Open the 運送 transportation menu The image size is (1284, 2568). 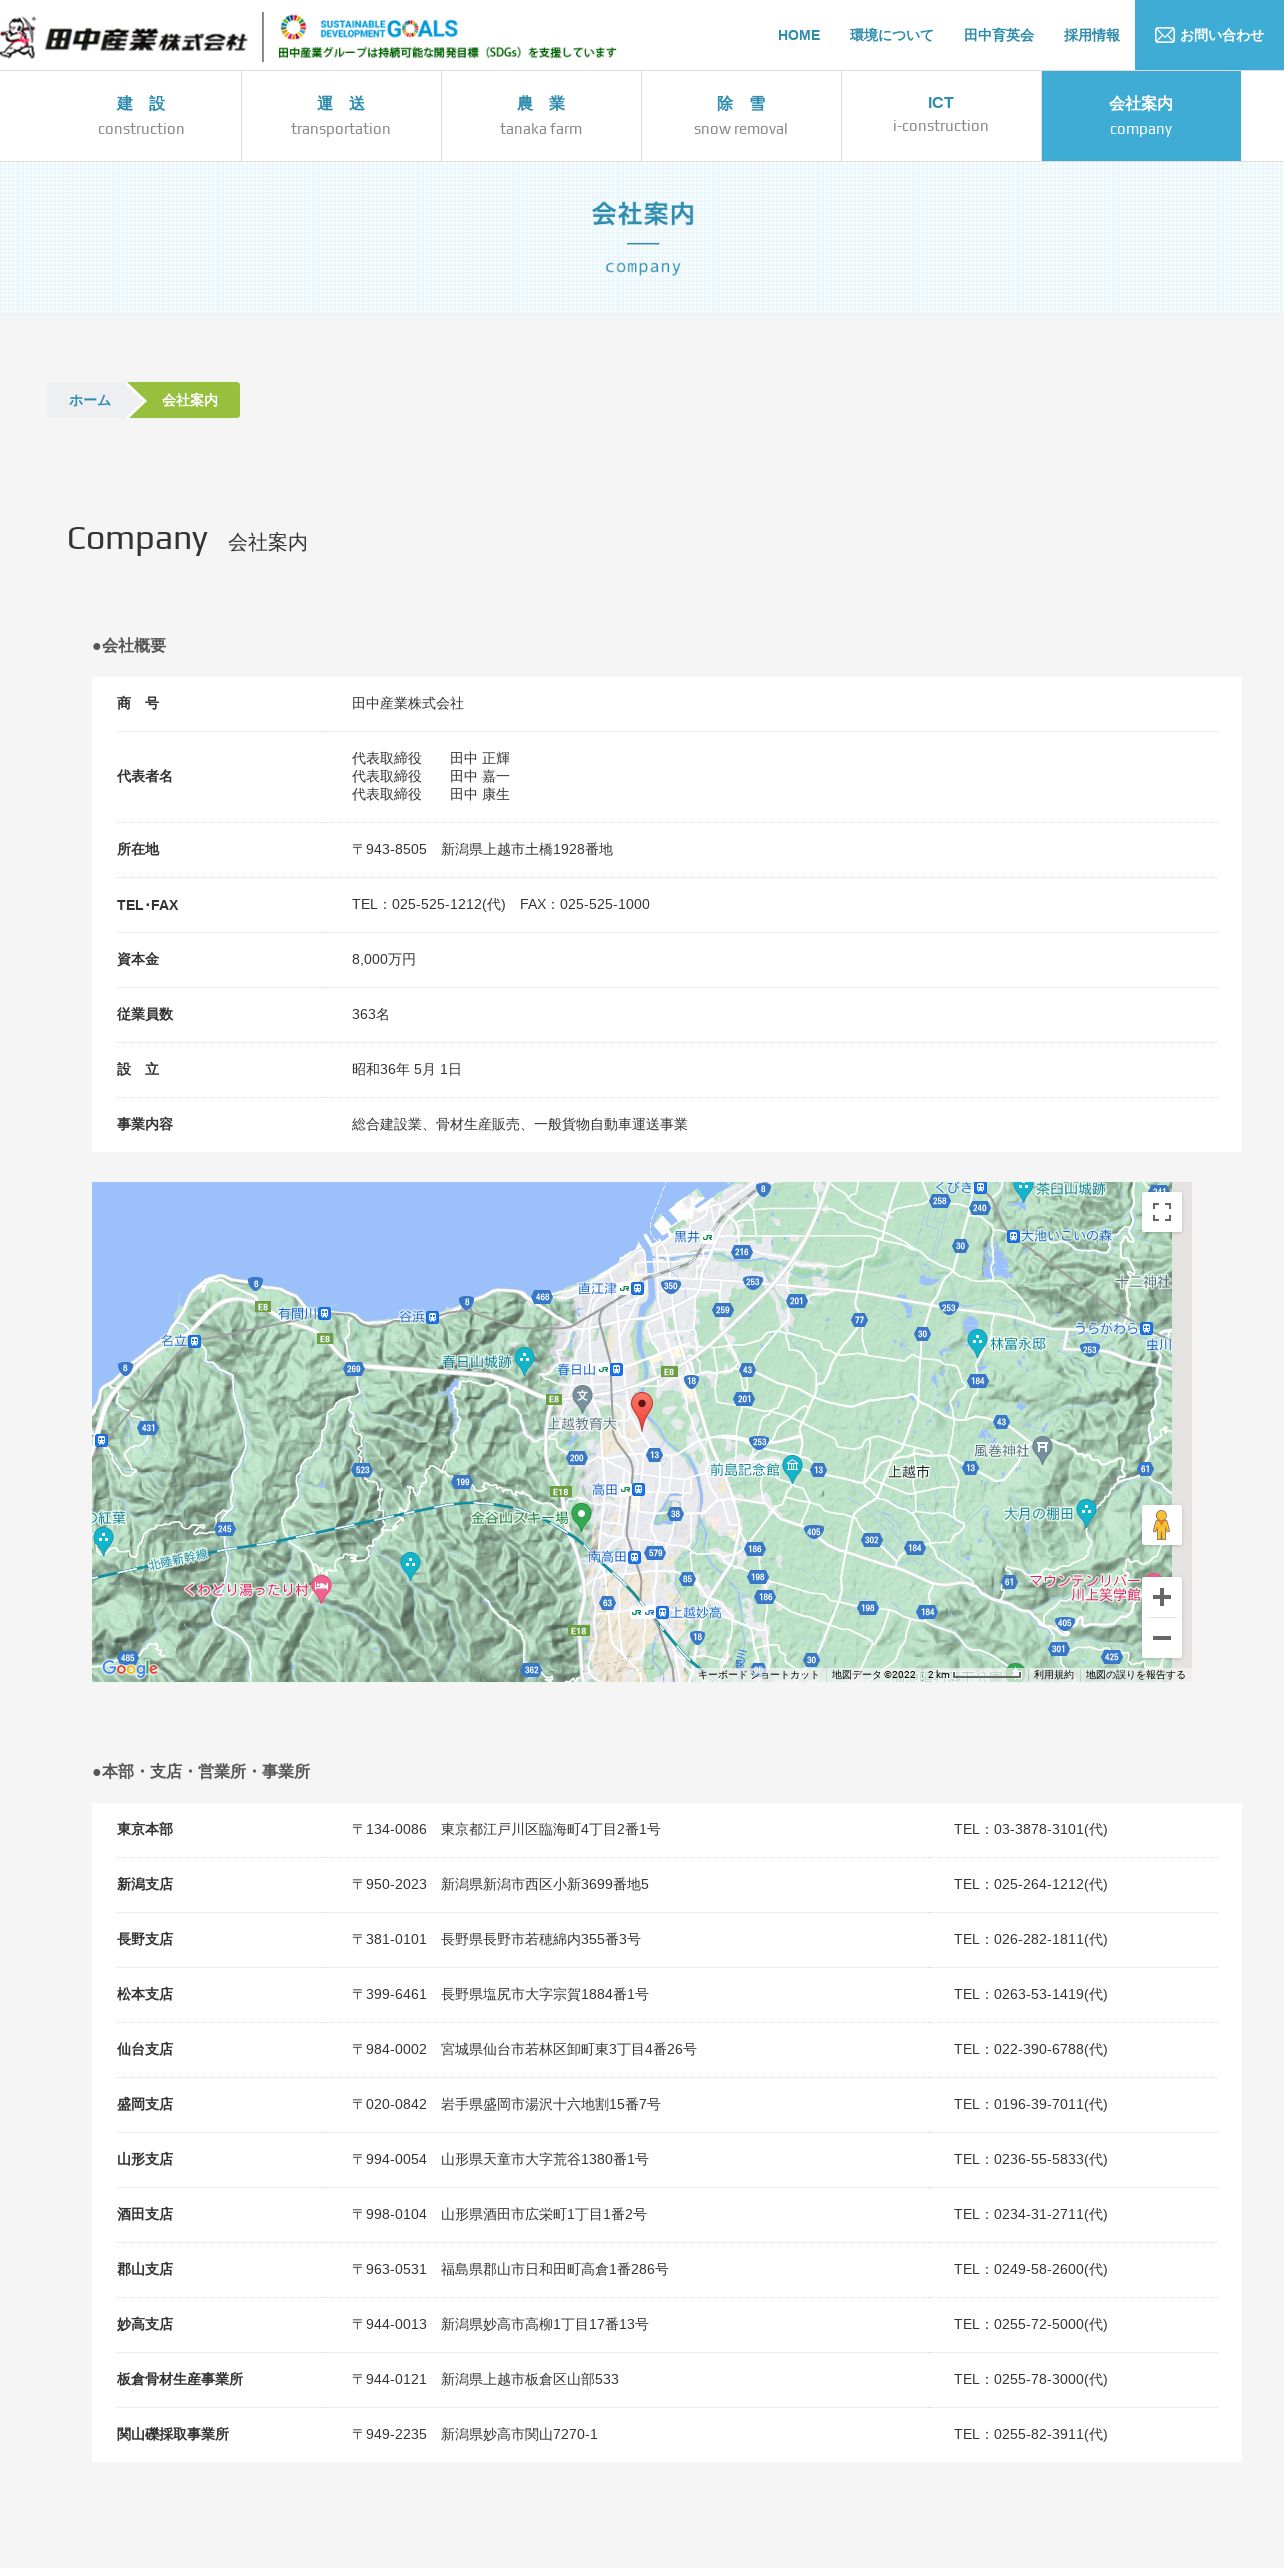point(341,116)
